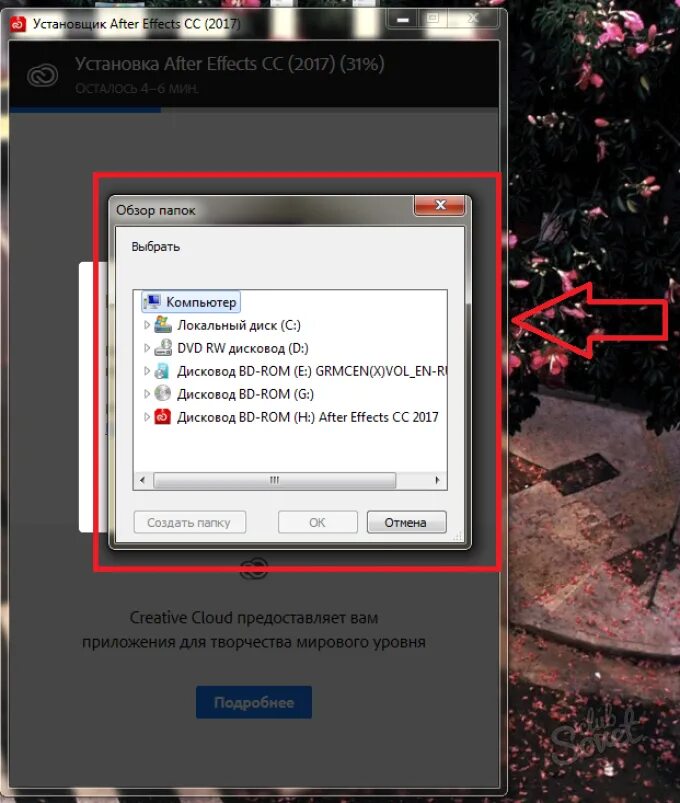680x803 pixels.
Task: Click the 'Установка After Effects CC (2017) (31%)' heading
Action: click(x=229, y=64)
